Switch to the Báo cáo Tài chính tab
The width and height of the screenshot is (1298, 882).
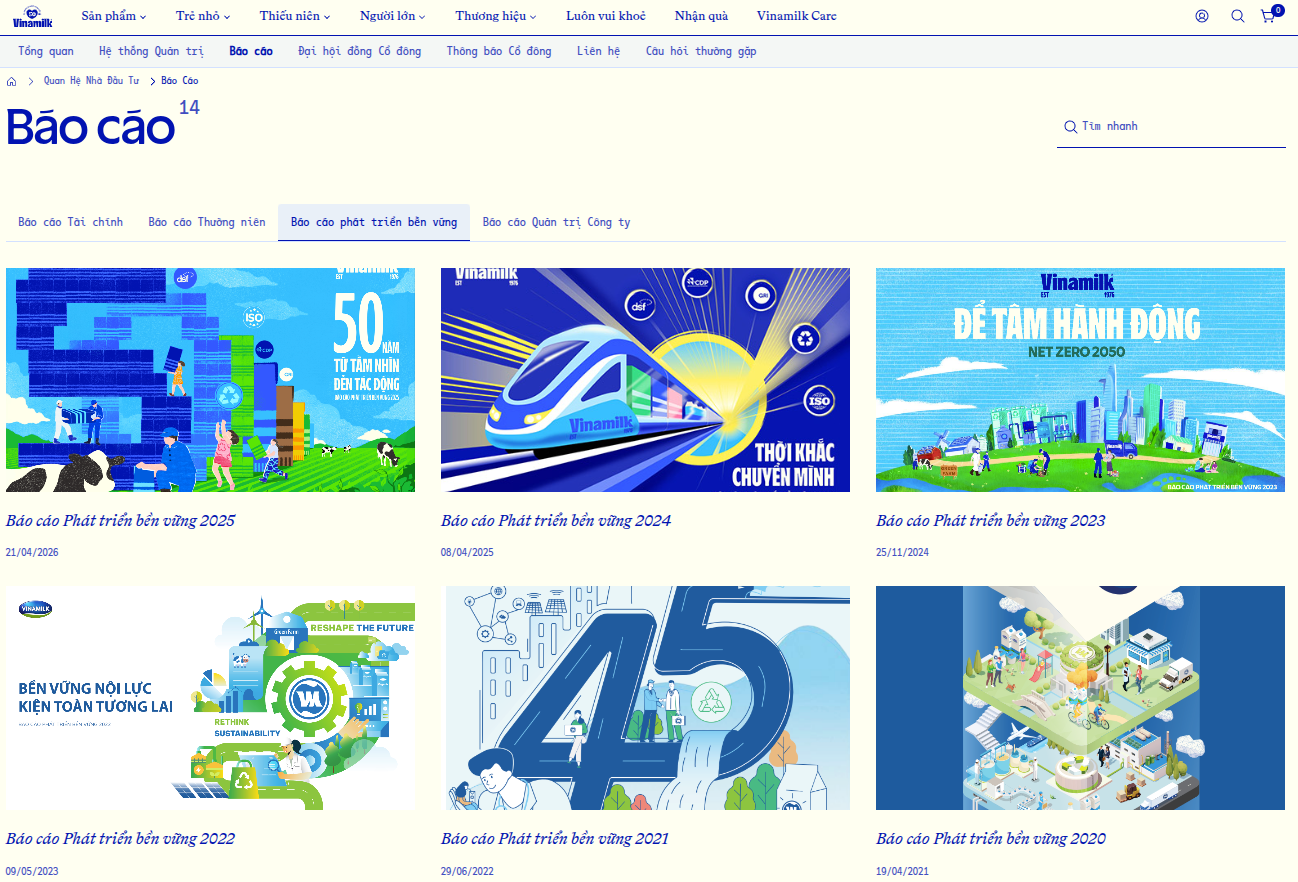(x=71, y=222)
